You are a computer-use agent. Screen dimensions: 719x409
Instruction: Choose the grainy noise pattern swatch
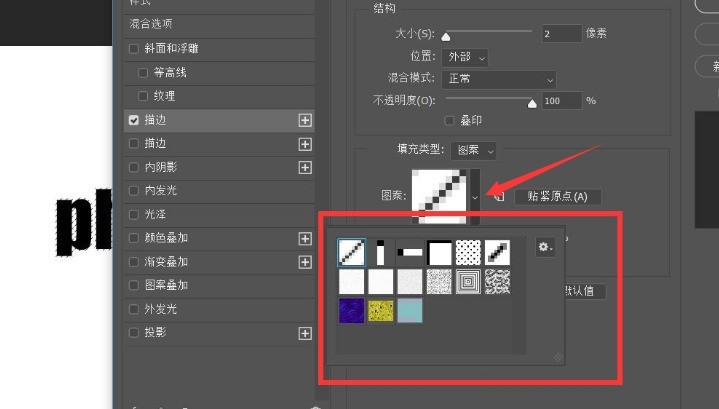[439, 281]
